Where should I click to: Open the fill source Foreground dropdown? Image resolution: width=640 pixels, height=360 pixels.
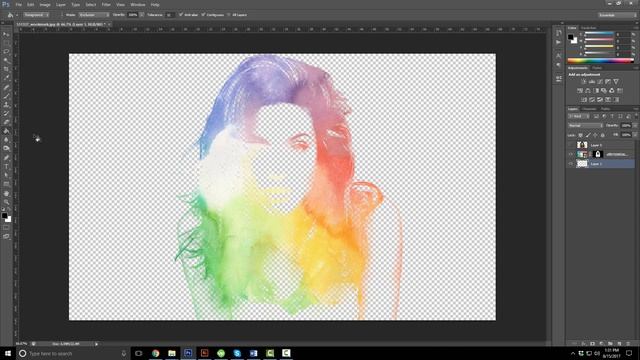pos(36,15)
